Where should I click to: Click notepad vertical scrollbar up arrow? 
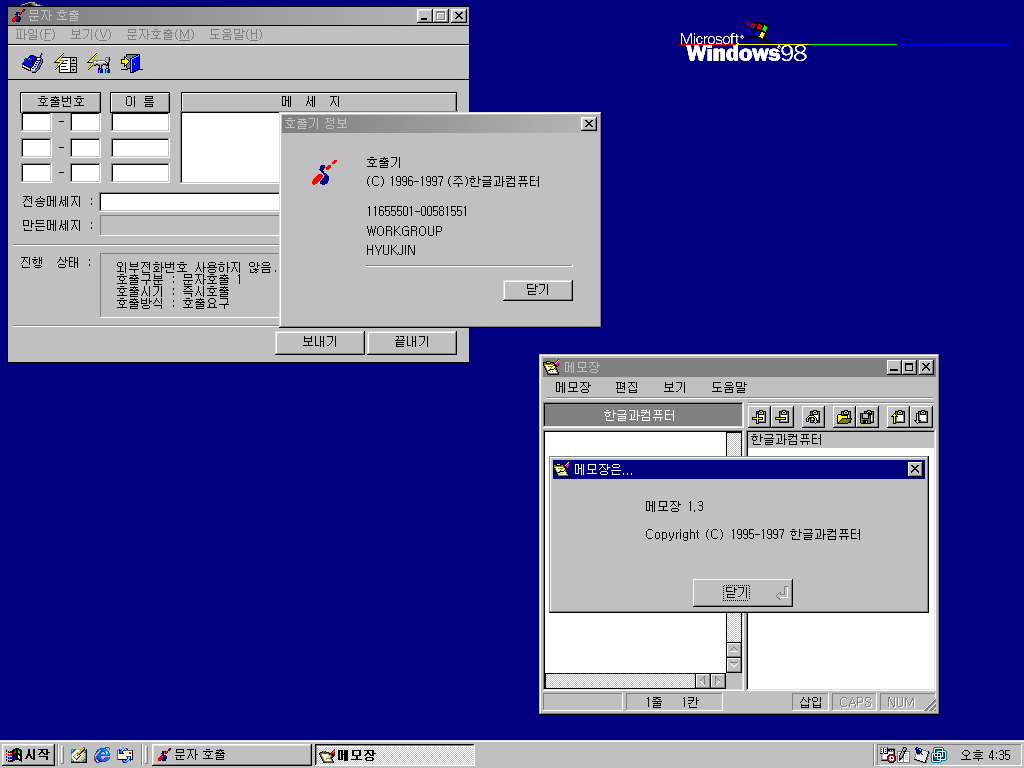coord(734,650)
